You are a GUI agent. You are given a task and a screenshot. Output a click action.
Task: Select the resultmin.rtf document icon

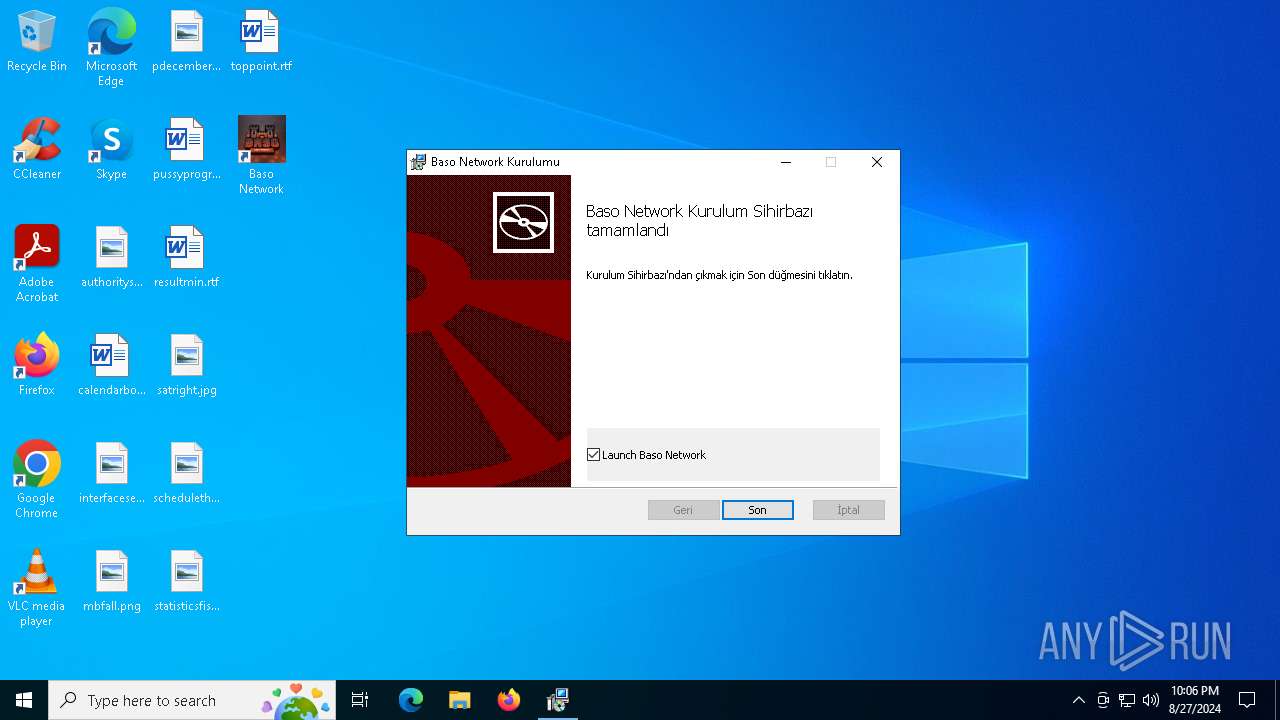[x=186, y=257]
